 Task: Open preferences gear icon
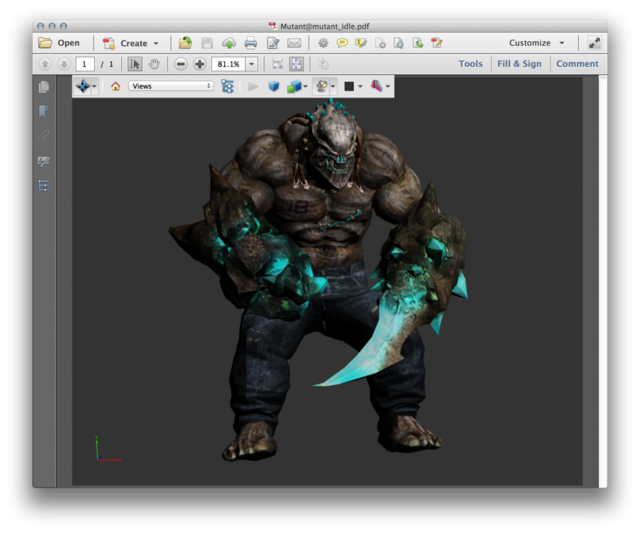click(323, 43)
